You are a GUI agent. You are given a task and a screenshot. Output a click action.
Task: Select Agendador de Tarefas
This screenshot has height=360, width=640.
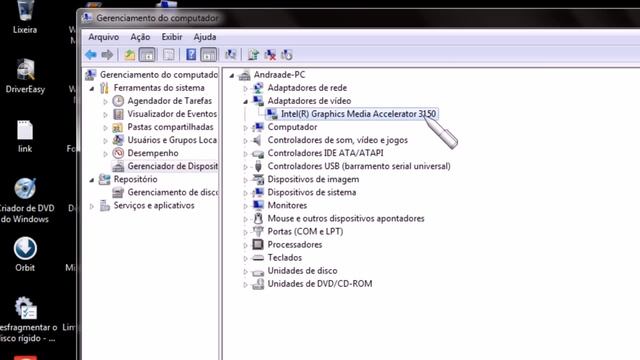tap(169, 101)
